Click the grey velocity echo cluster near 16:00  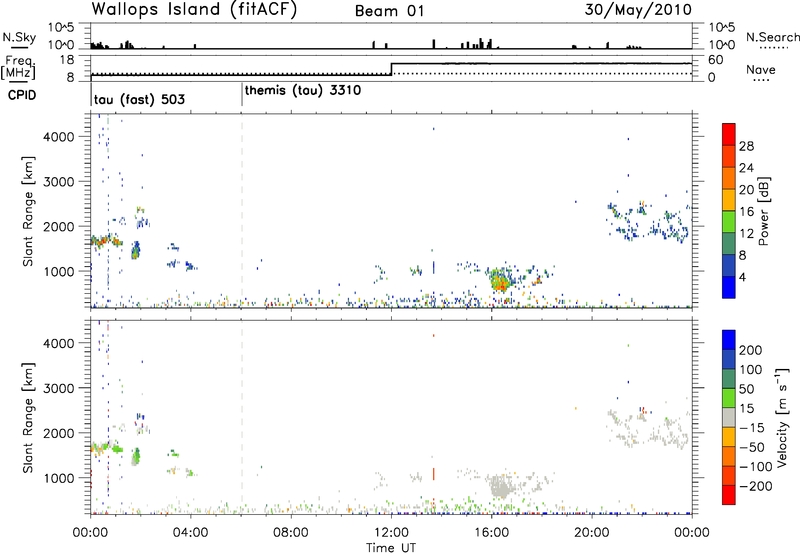pos(501,486)
